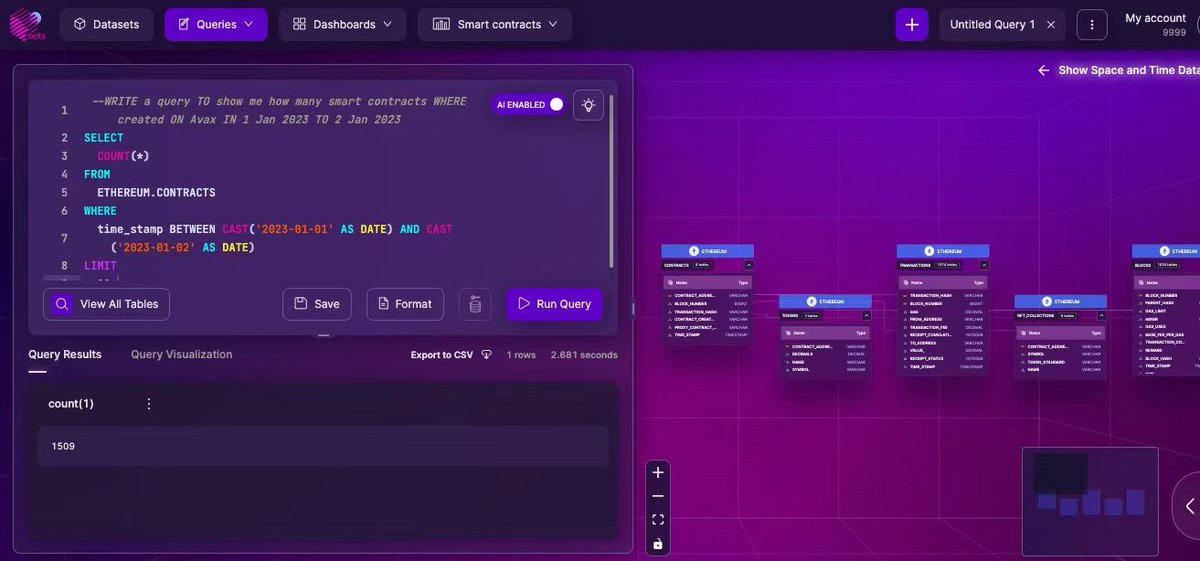Click the lightbulb AI suggestion icon
The width and height of the screenshot is (1200, 561).
pyautogui.click(x=588, y=104)
